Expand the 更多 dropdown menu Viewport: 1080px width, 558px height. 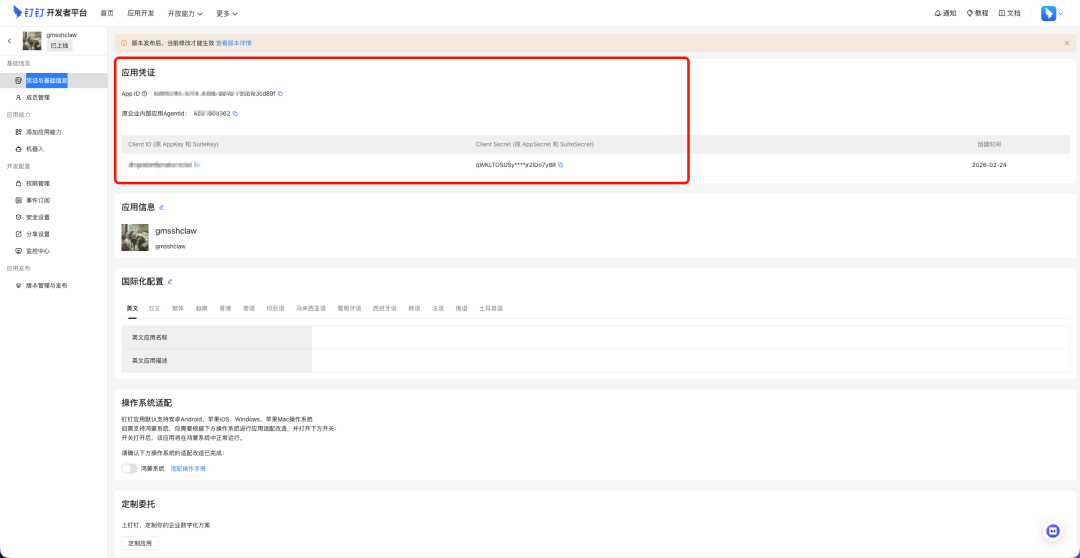pos(227,13)
